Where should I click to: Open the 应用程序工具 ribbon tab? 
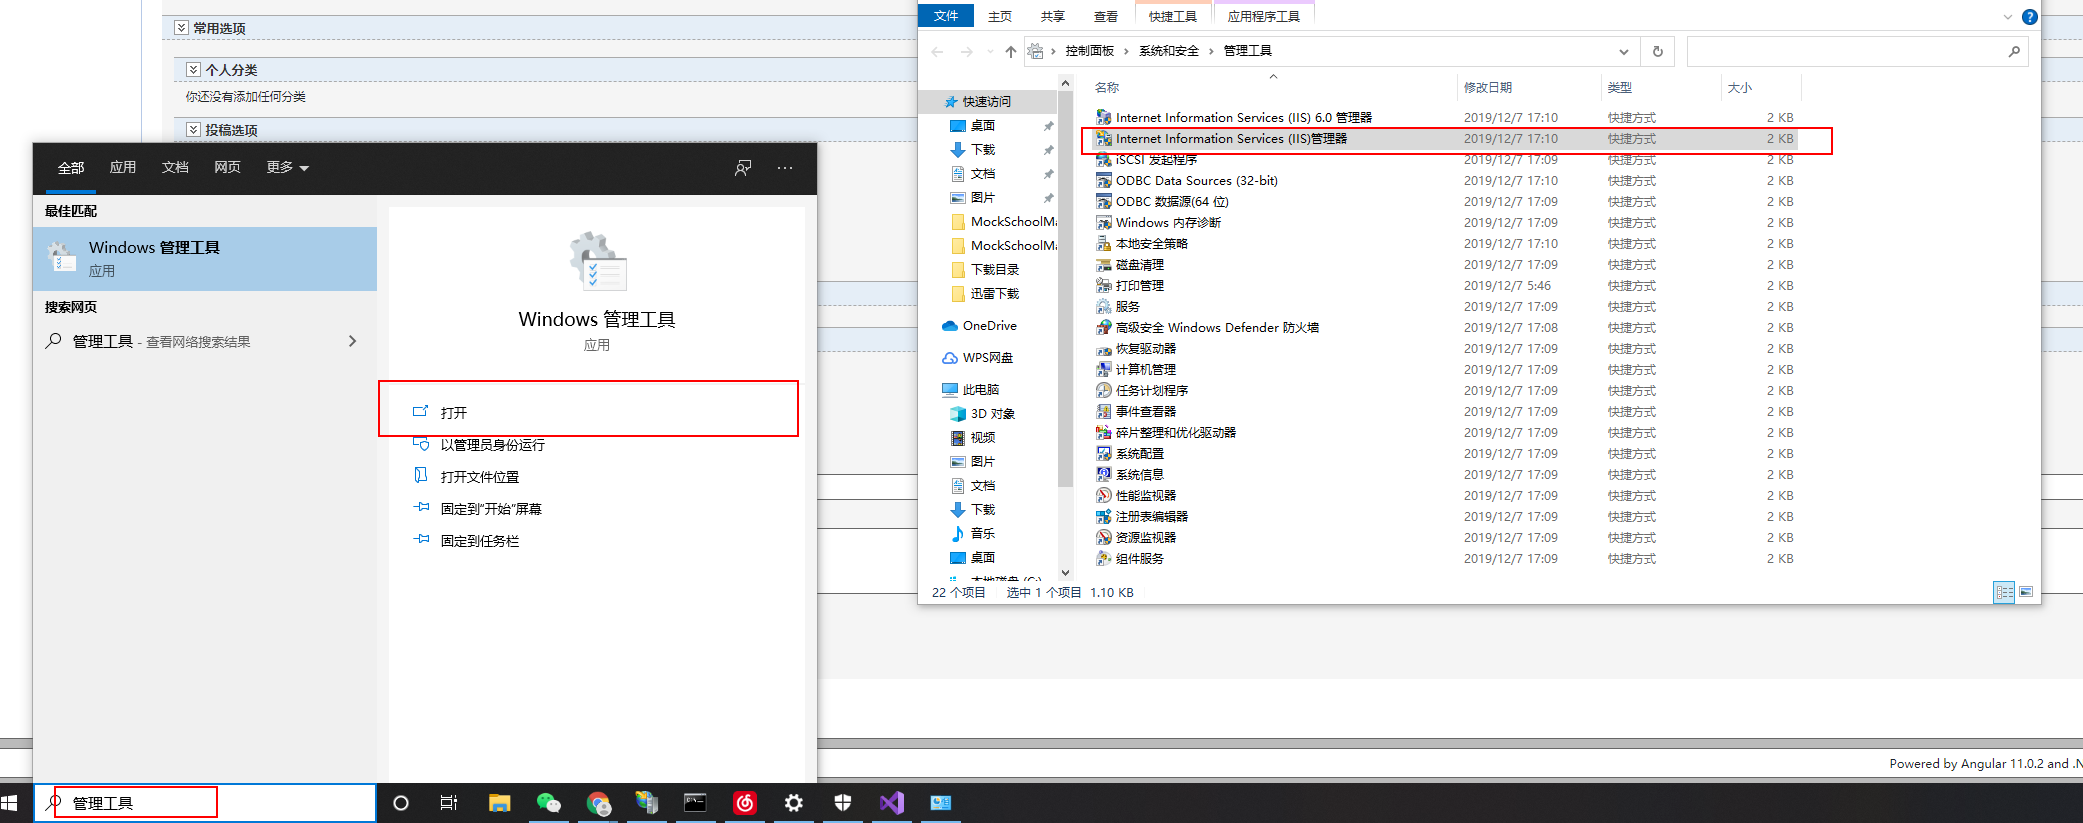pyautogui.click(x=1264, y=16)
